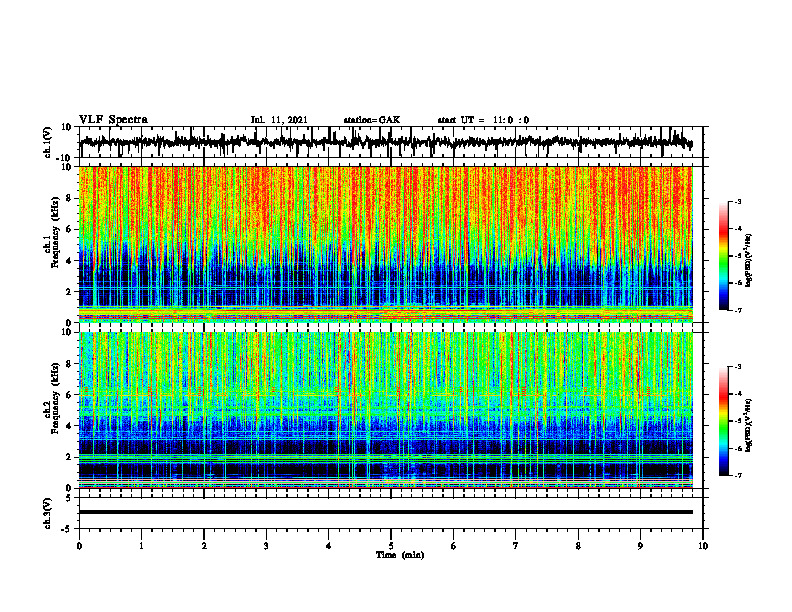This screenshot has height=612, width=792.
Task: Click time axis tick label '7'
Action: [x=516, y=546]
